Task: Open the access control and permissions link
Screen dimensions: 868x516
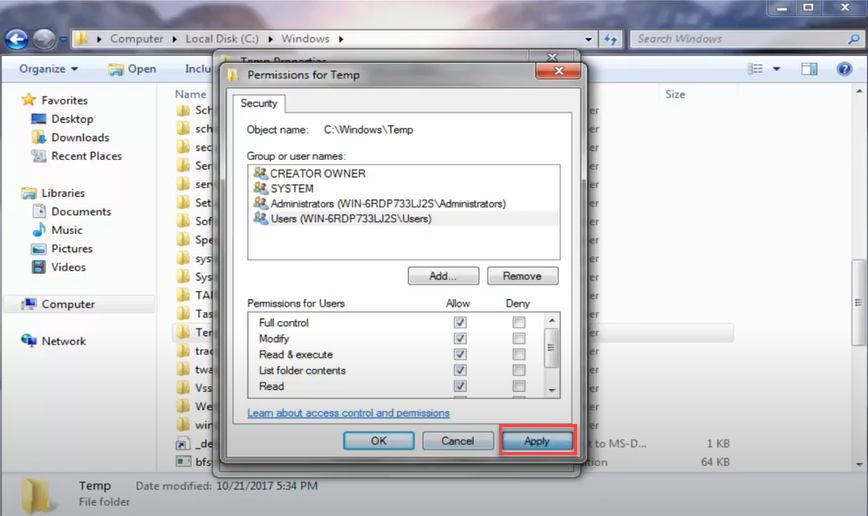Action: [348, 413]
